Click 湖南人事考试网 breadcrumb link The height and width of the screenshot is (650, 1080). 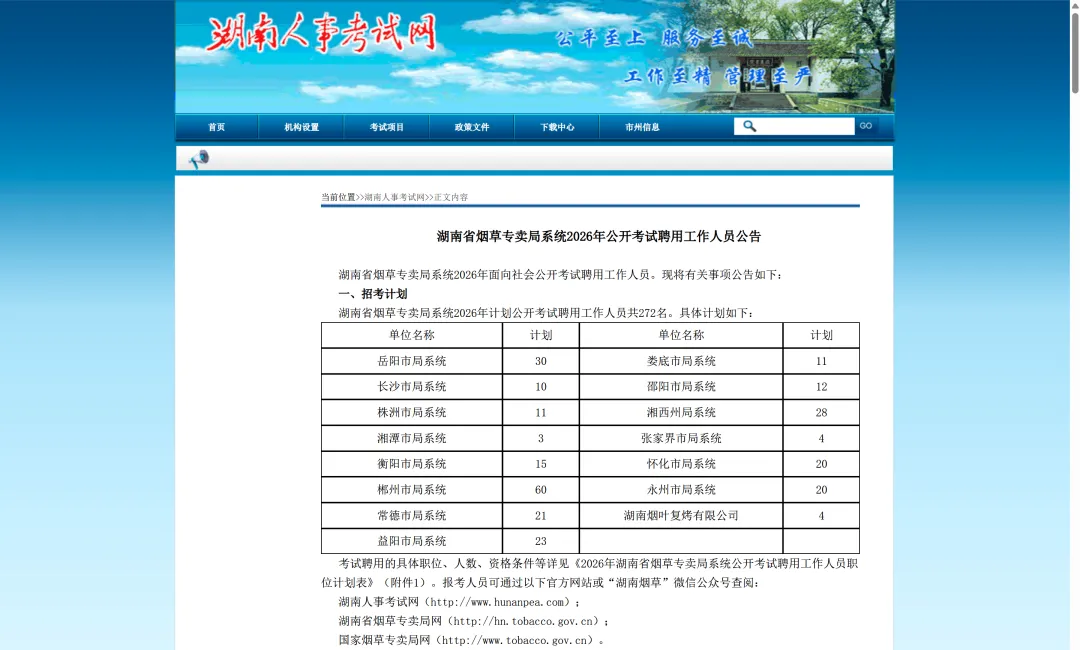click(395, 198)
